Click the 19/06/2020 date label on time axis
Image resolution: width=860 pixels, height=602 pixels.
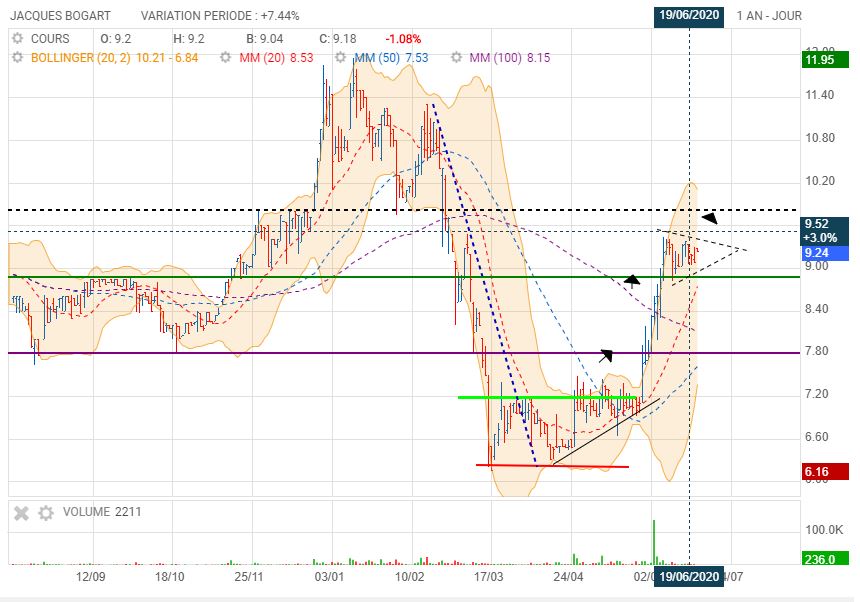tap(689, 577)
